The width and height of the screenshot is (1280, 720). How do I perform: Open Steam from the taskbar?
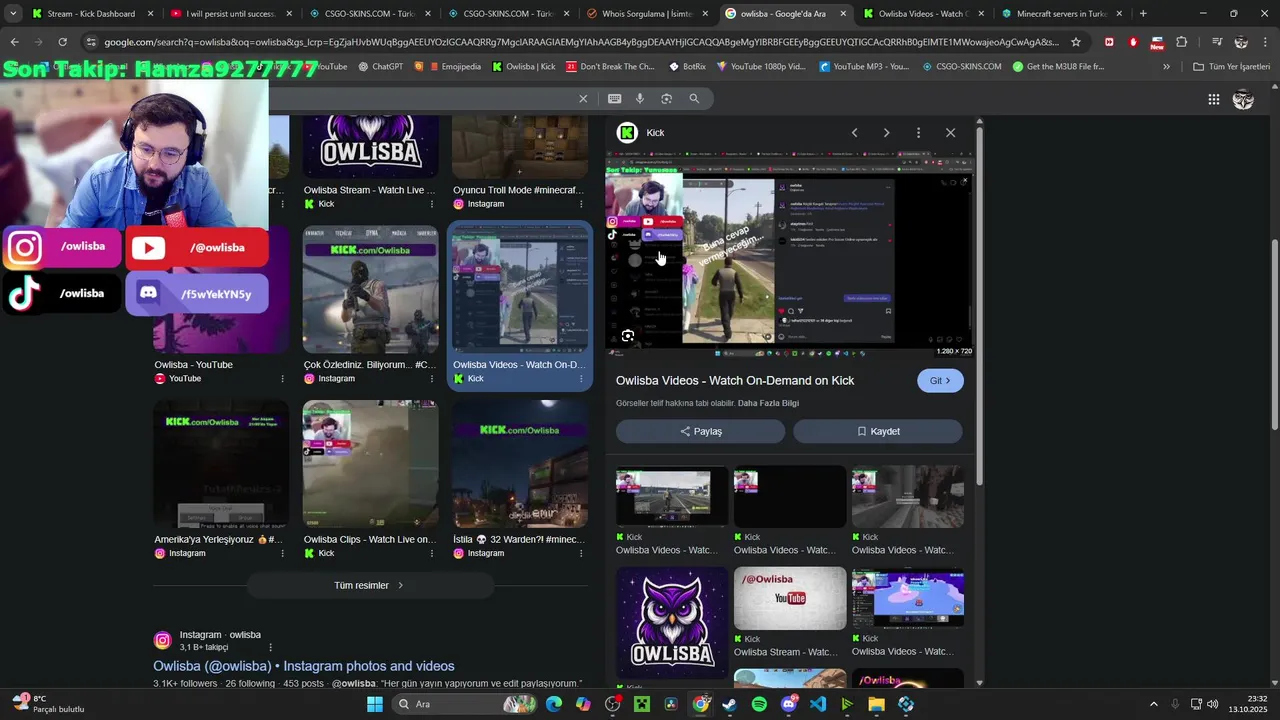tap(730, 704)
